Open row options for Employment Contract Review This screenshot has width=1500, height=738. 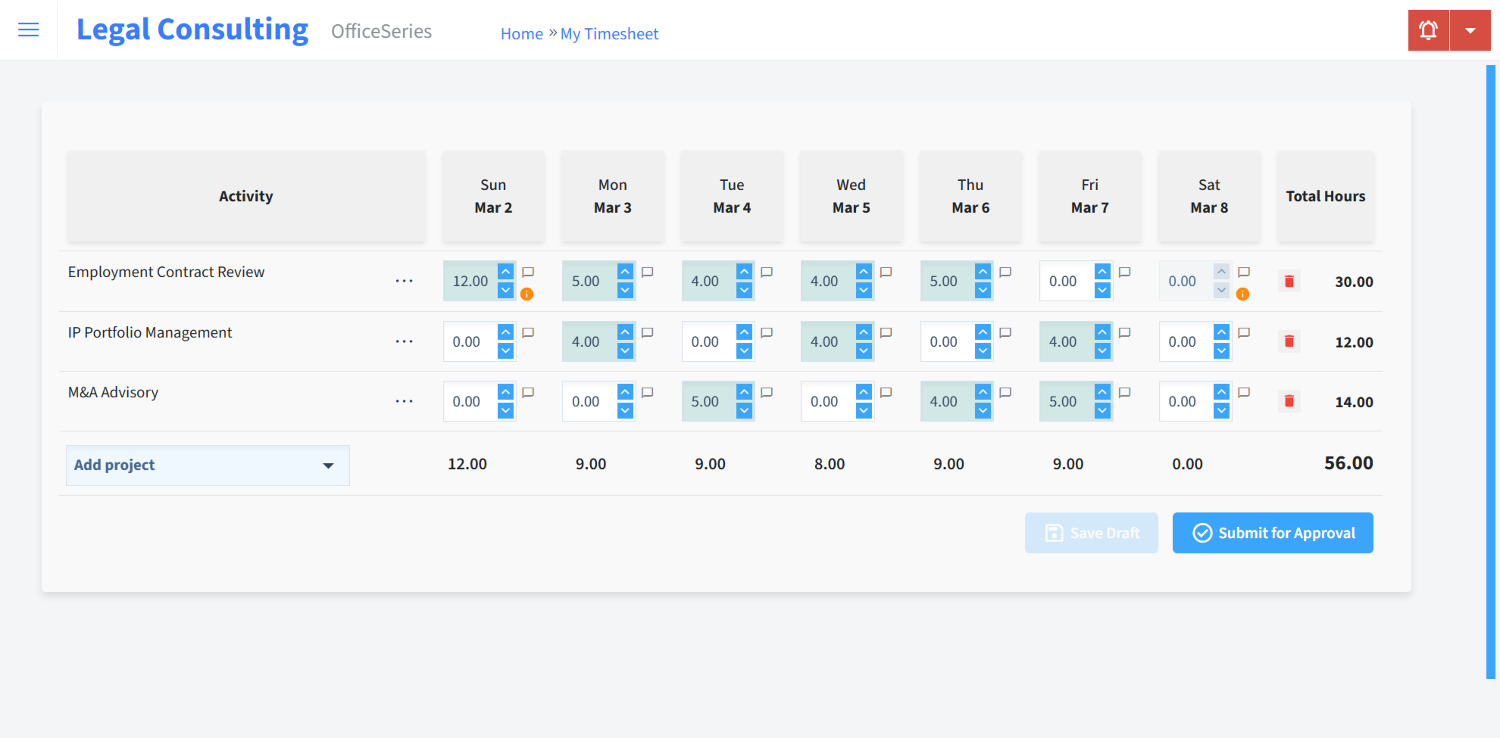point(404,281)
